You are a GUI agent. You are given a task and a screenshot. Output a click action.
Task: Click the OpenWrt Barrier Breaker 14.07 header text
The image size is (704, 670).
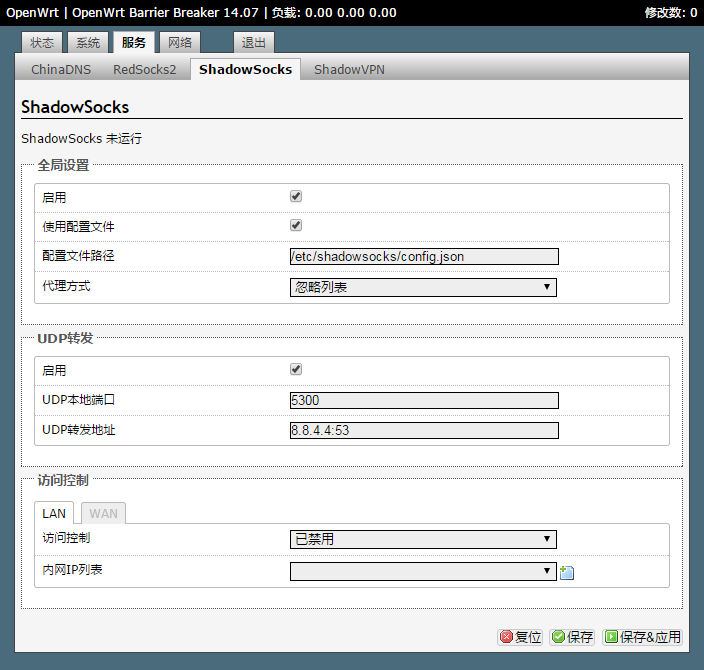pyautogui.click(x=165, y=13)
